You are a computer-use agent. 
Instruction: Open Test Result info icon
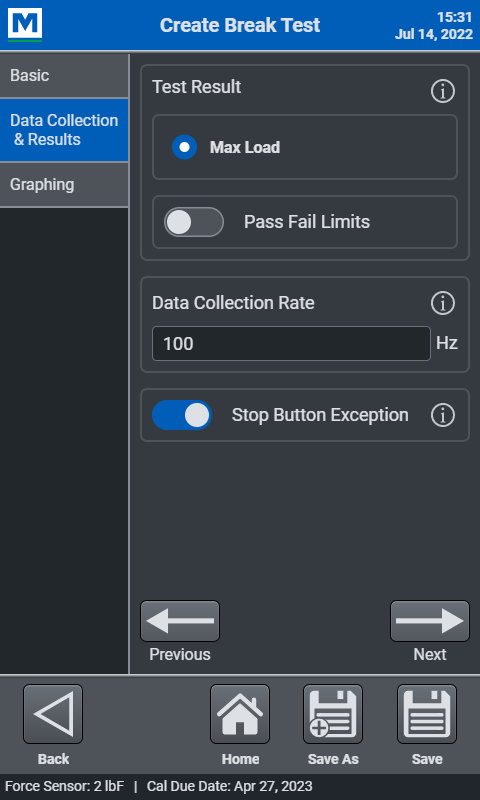pyautogui.click(x=442, y=91)
